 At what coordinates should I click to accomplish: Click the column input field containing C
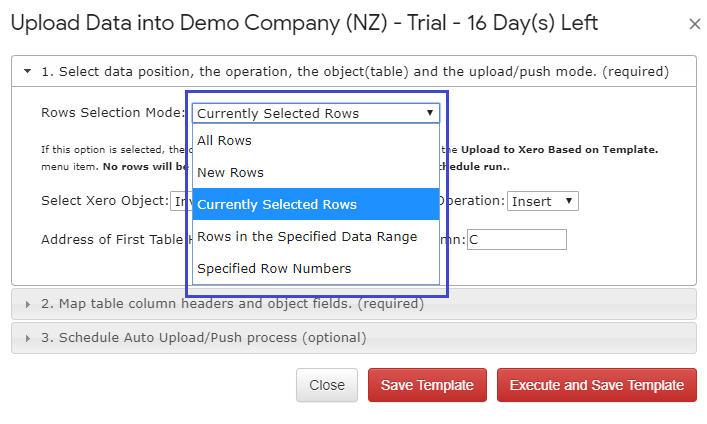click(x=517, y=240)
